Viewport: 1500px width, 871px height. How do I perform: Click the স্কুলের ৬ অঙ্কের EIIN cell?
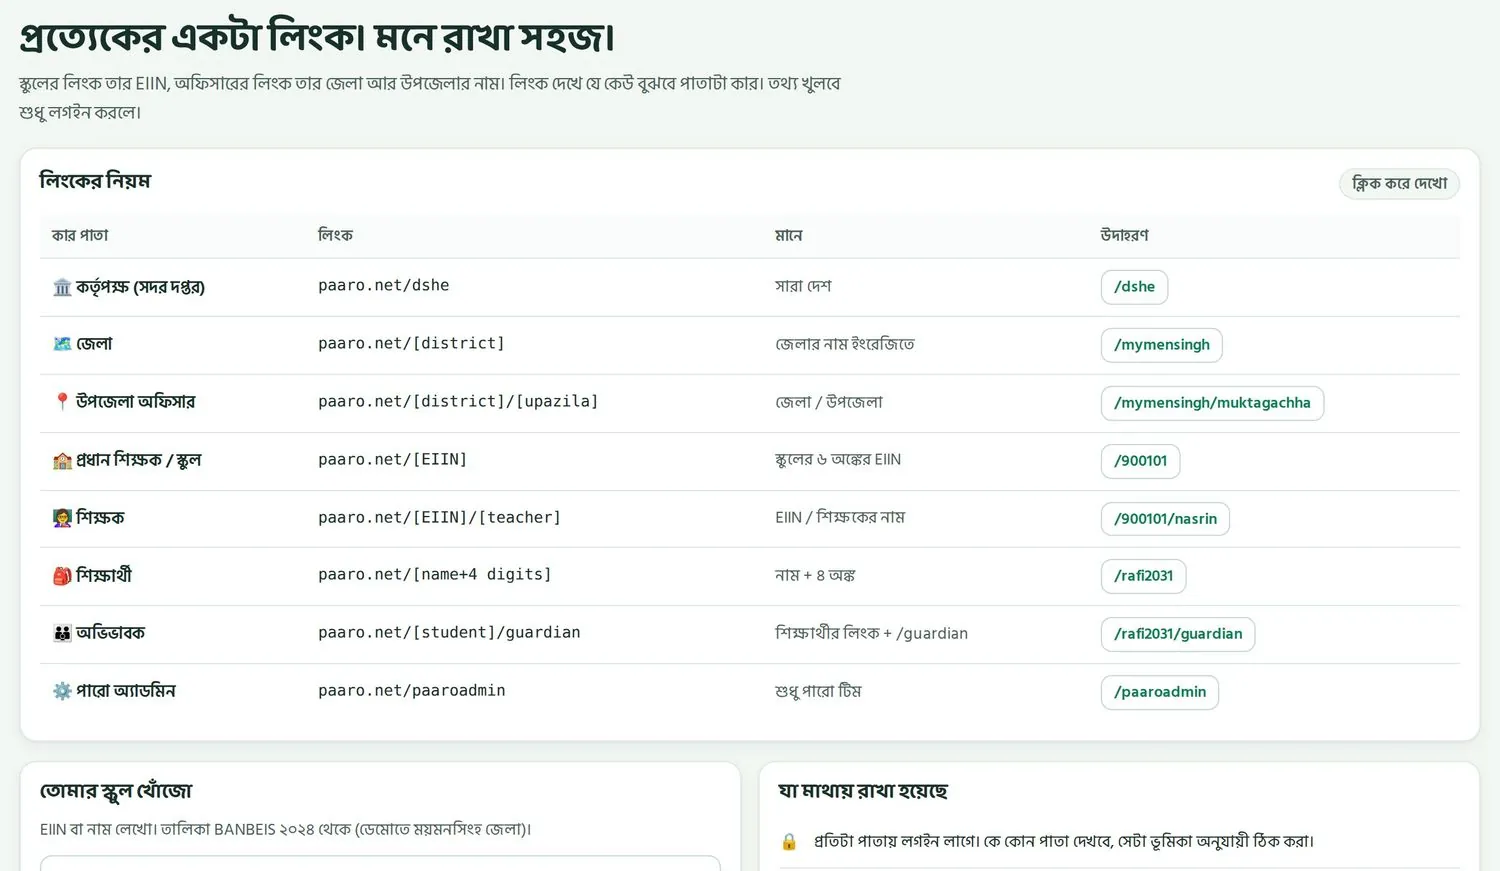coord(838,460)
